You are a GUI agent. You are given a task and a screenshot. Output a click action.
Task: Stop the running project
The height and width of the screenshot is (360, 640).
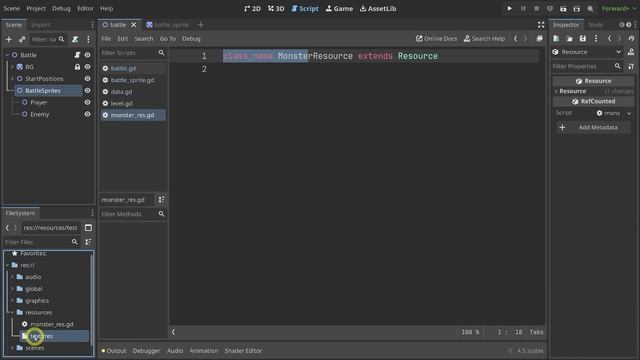click(x=536, y=9)
